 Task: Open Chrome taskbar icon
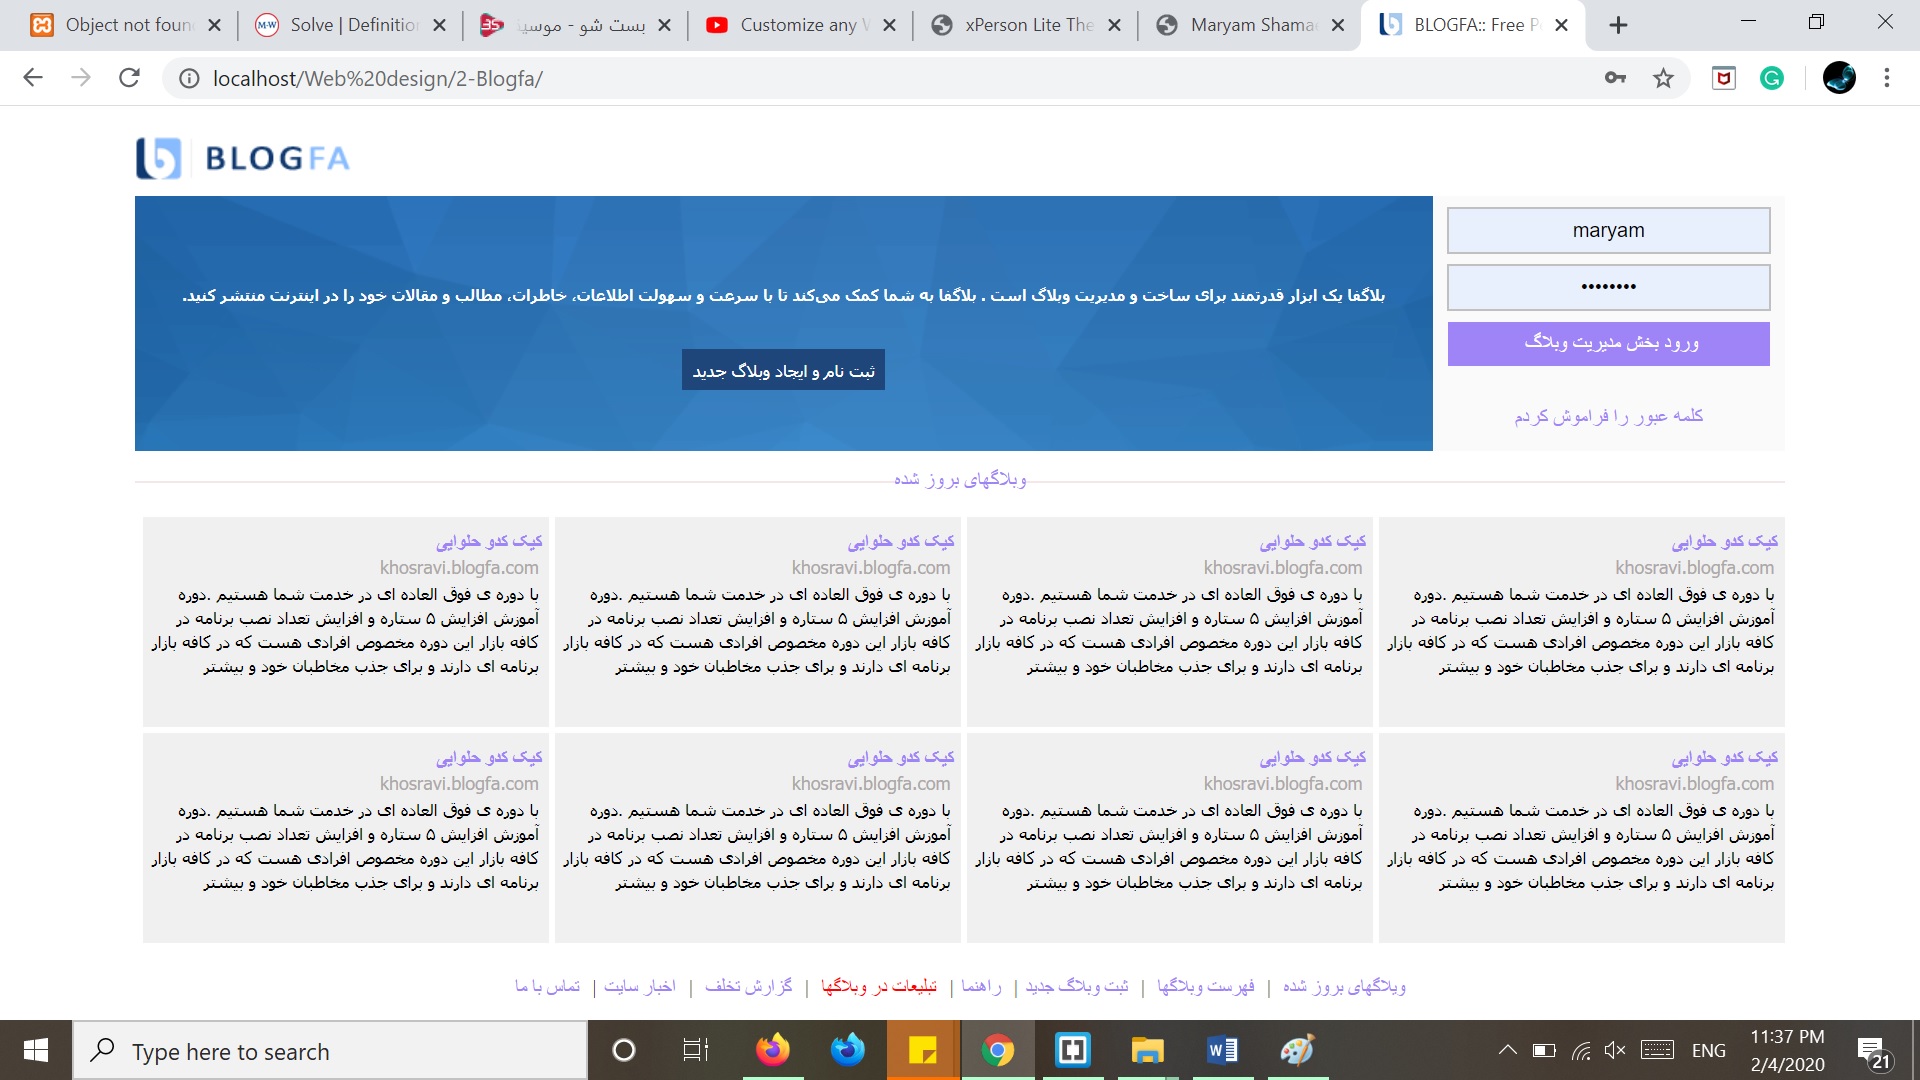point(997,1050)
